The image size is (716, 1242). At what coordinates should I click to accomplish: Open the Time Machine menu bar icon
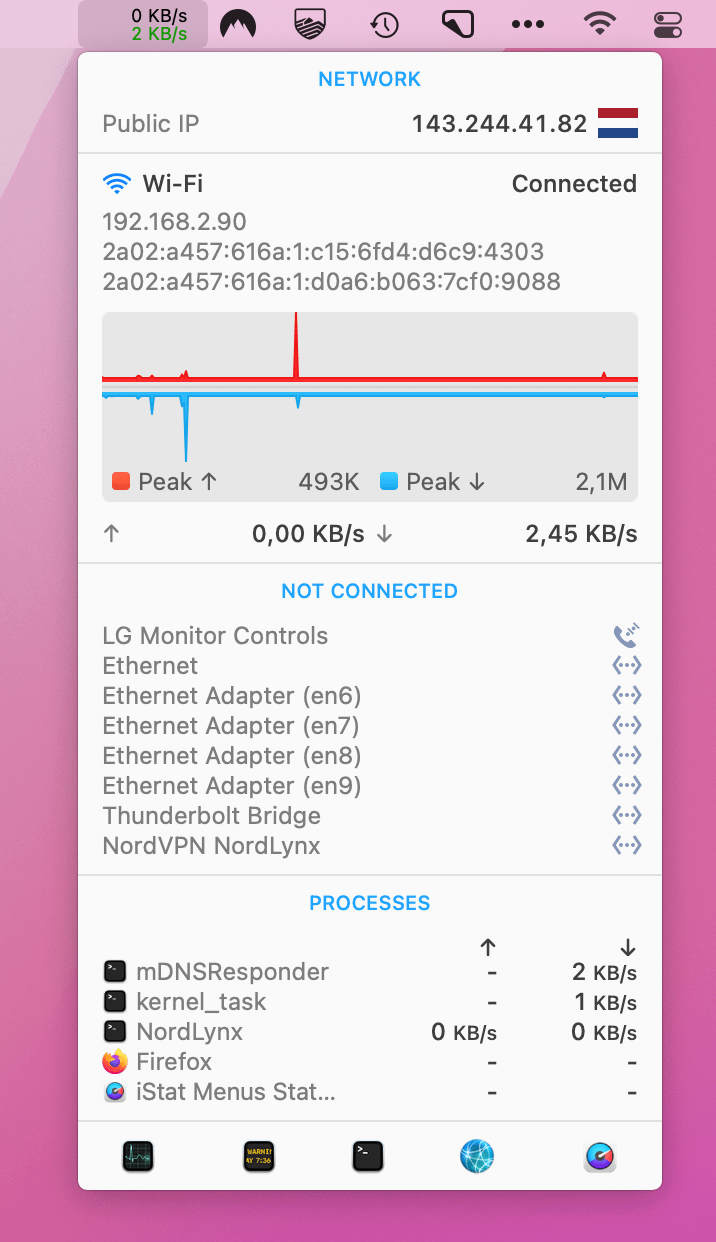pos(385,24)
